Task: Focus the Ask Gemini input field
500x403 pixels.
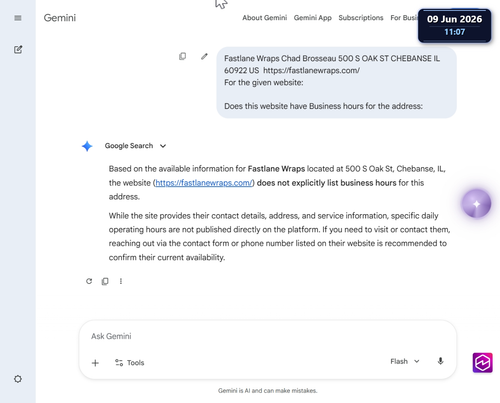Action: [x=268, y=336]
